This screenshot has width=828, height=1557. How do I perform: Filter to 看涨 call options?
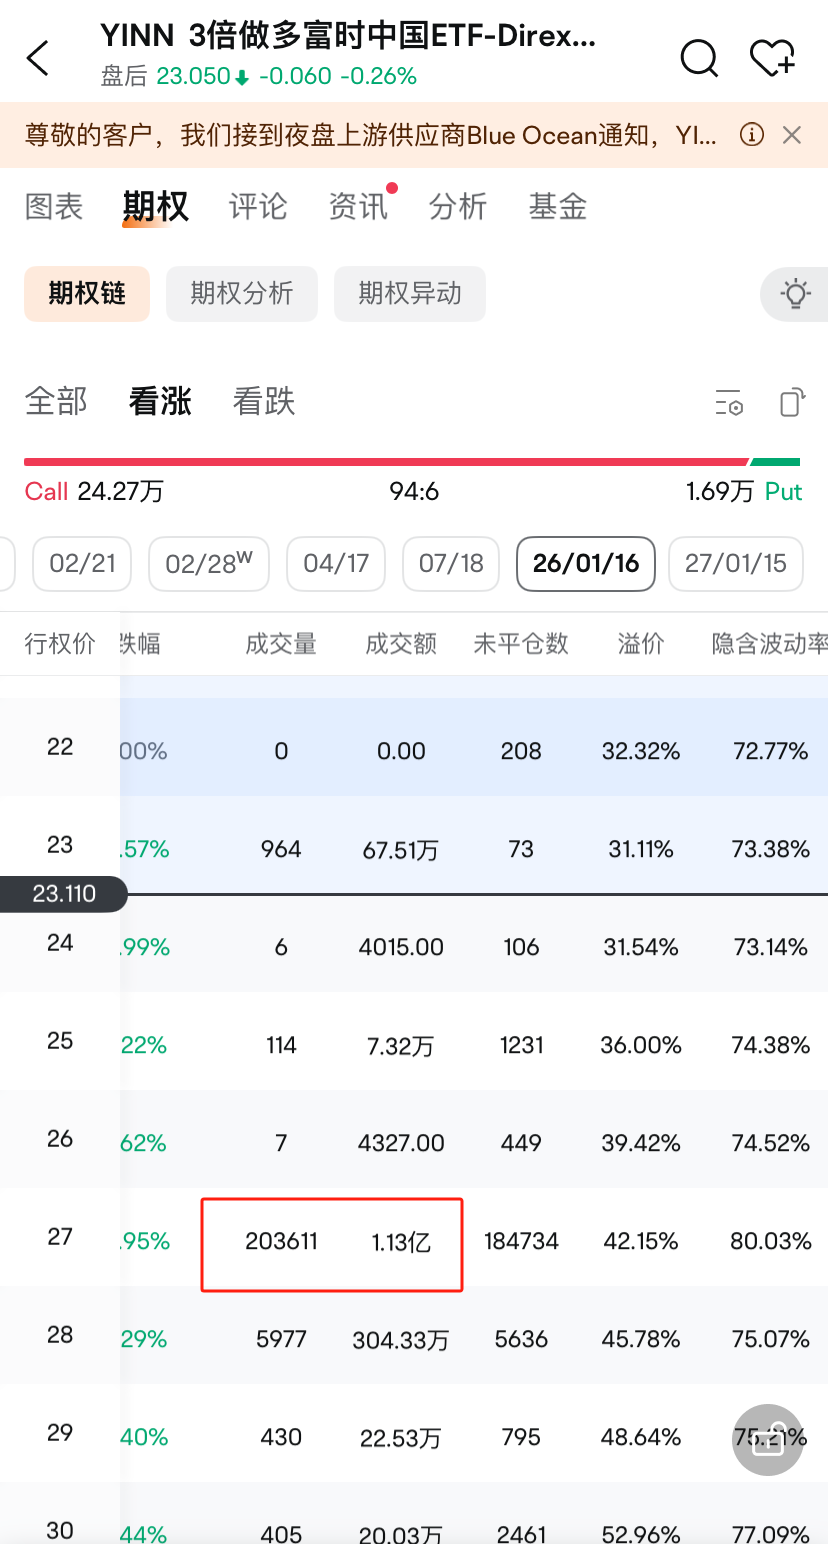click(x=160, y=402)
